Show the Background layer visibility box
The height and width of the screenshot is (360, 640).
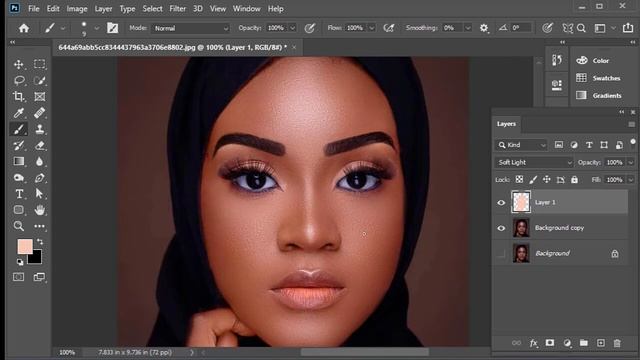point(501,253)
